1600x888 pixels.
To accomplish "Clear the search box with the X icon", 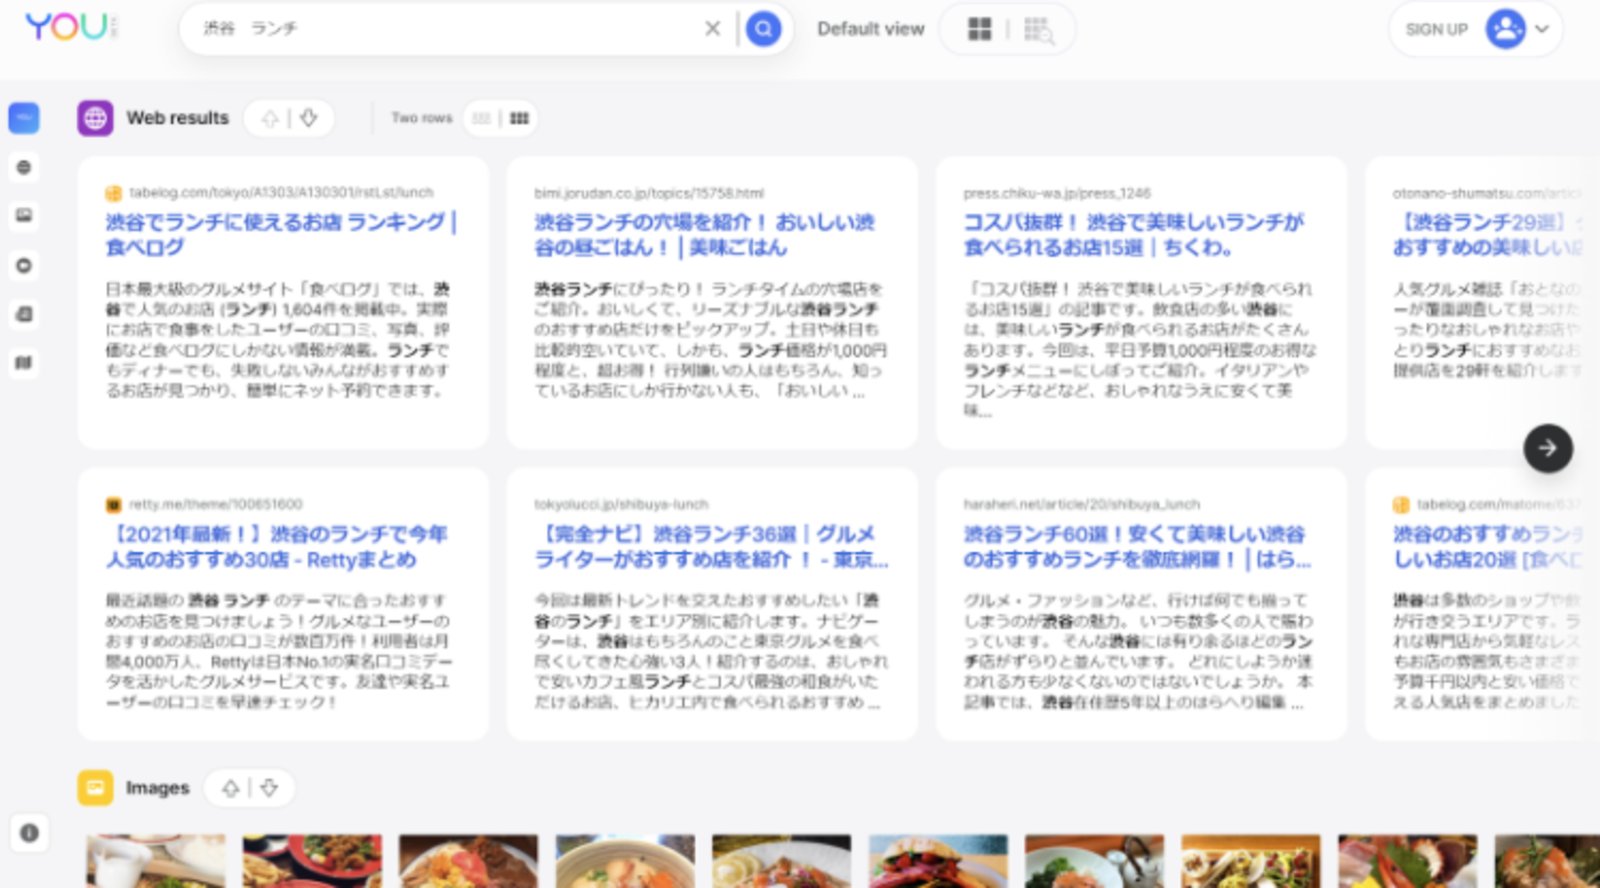I will pyautogui.click(x=712, y=28).
